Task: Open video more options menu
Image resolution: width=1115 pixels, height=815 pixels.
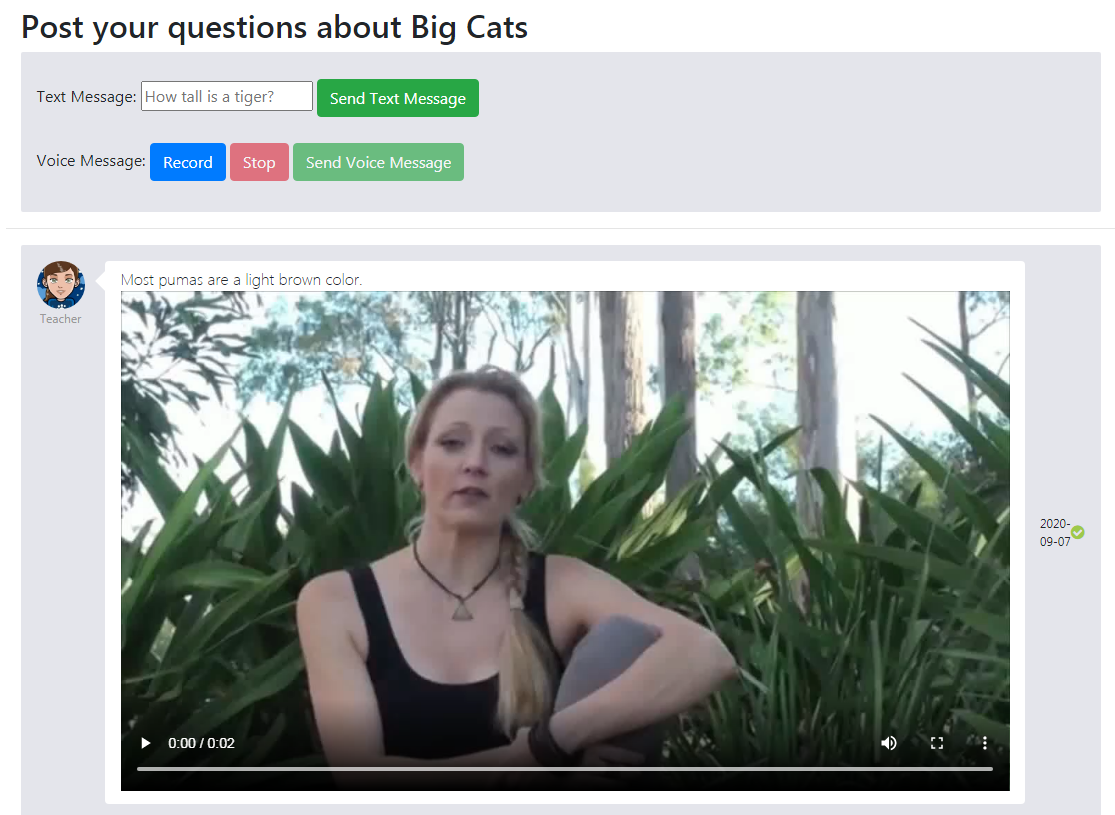Action: coord(984,743)
